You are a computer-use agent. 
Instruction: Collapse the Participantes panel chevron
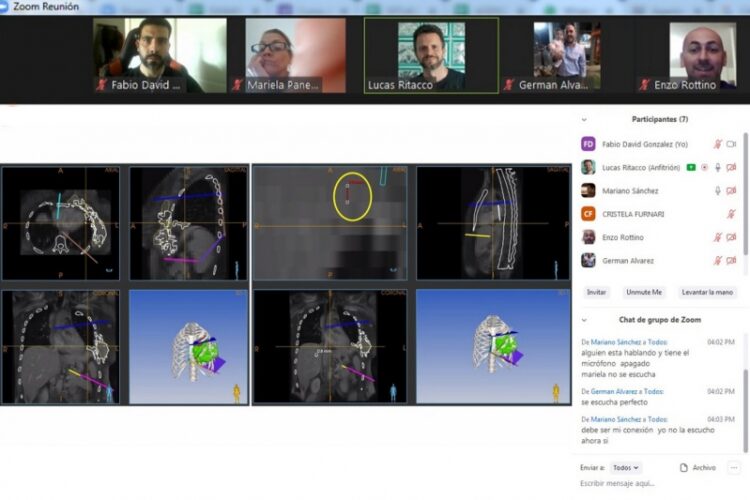(x=583, y=119)
